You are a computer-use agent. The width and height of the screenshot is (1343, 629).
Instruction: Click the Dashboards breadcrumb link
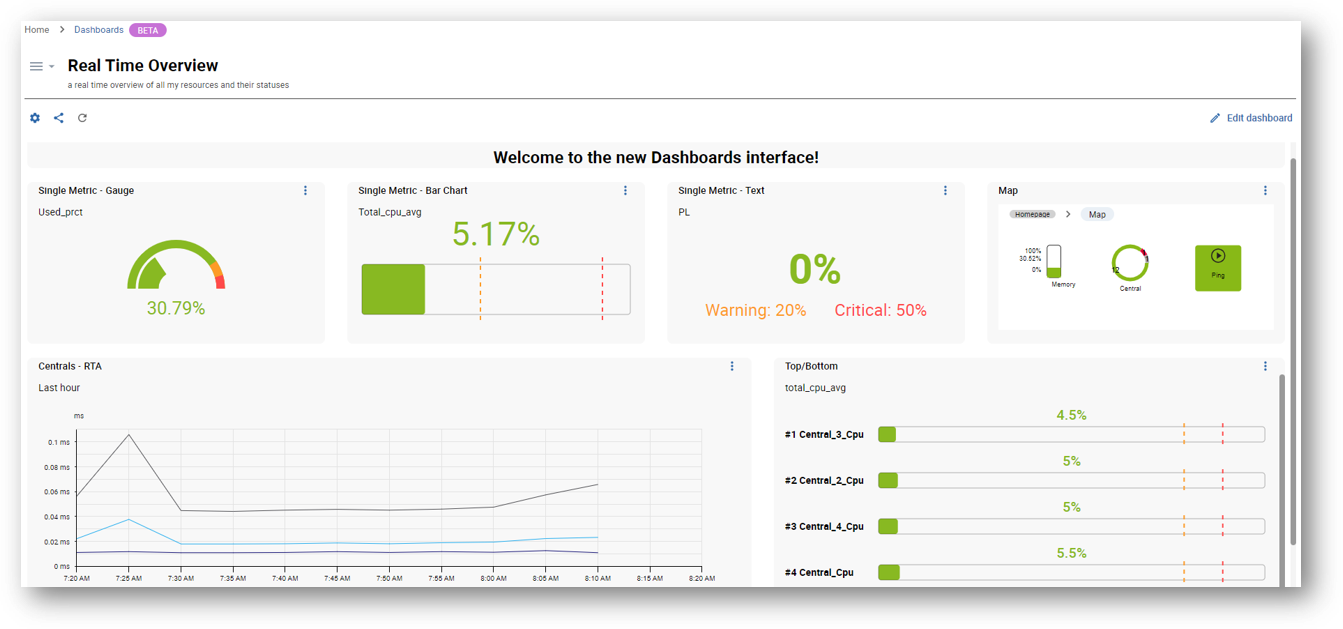pos(99,30)
